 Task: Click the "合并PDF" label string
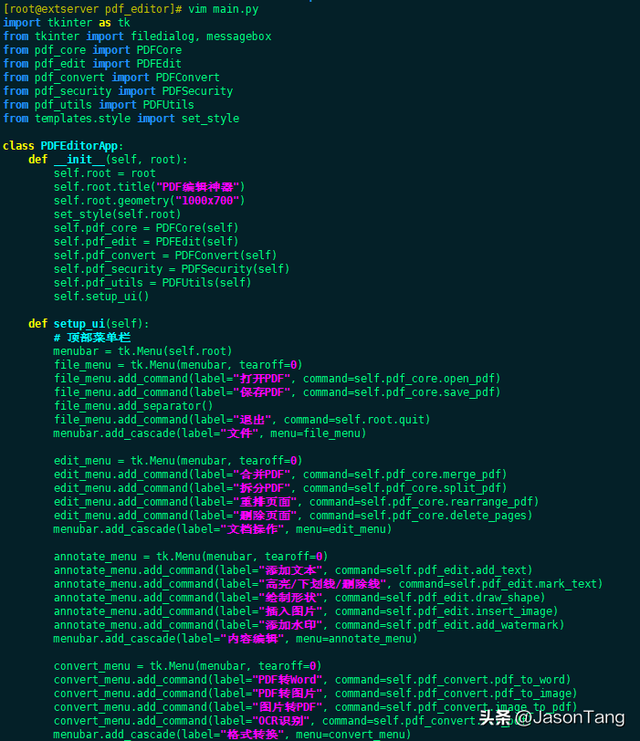262,475
